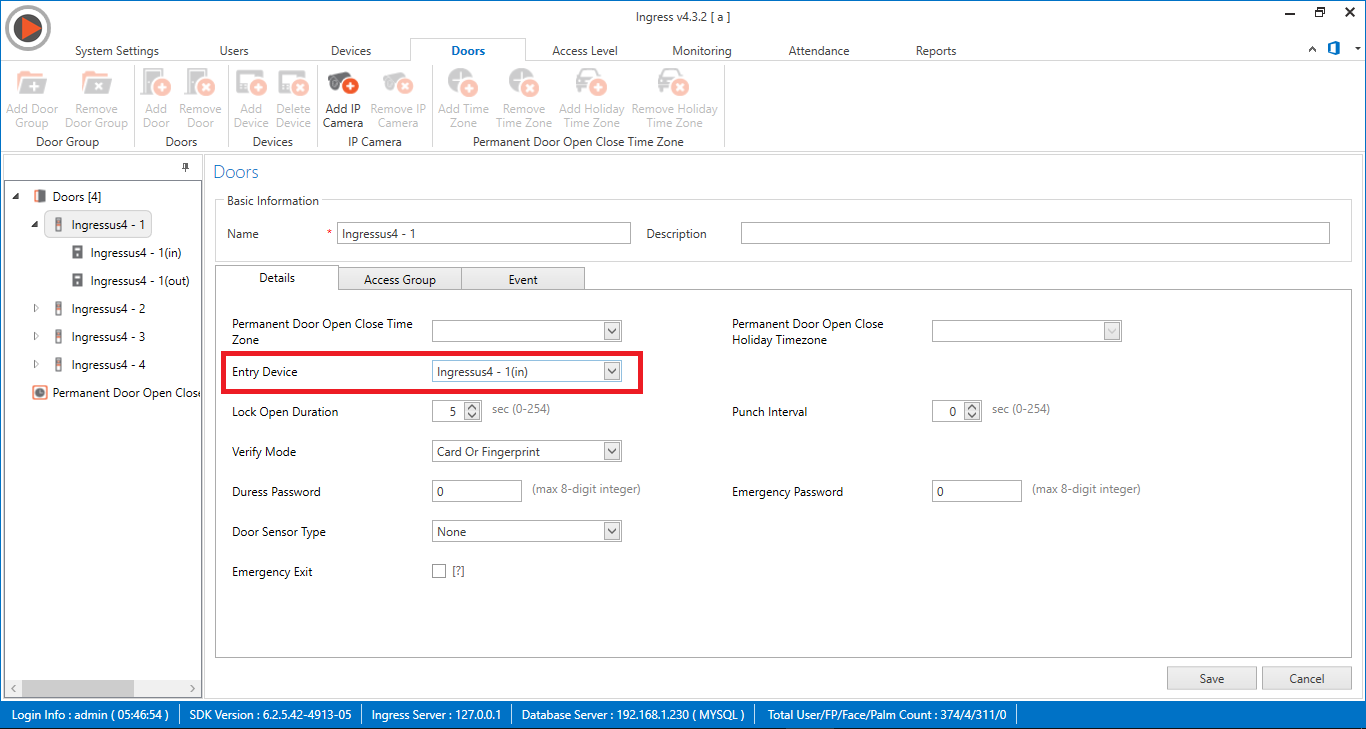Image resolution: width=1366 pixels, height=729 pixels.
Task: Click the Save button
Action: tap(1211, 678)
